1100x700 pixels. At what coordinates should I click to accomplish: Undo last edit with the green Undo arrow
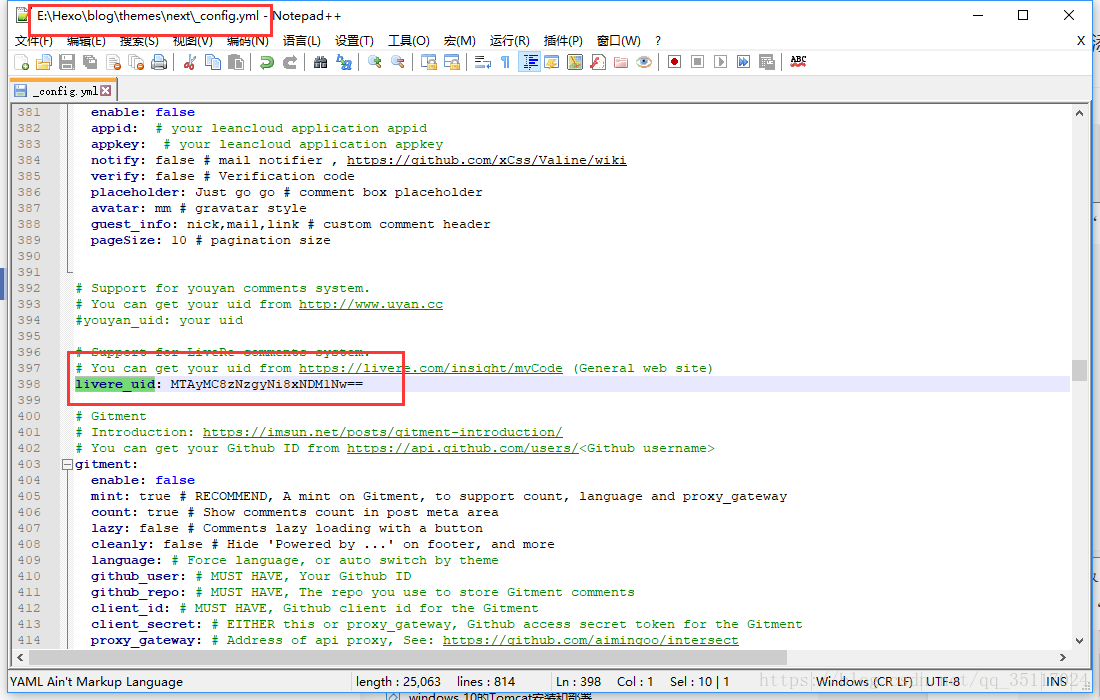pos(267,62)
